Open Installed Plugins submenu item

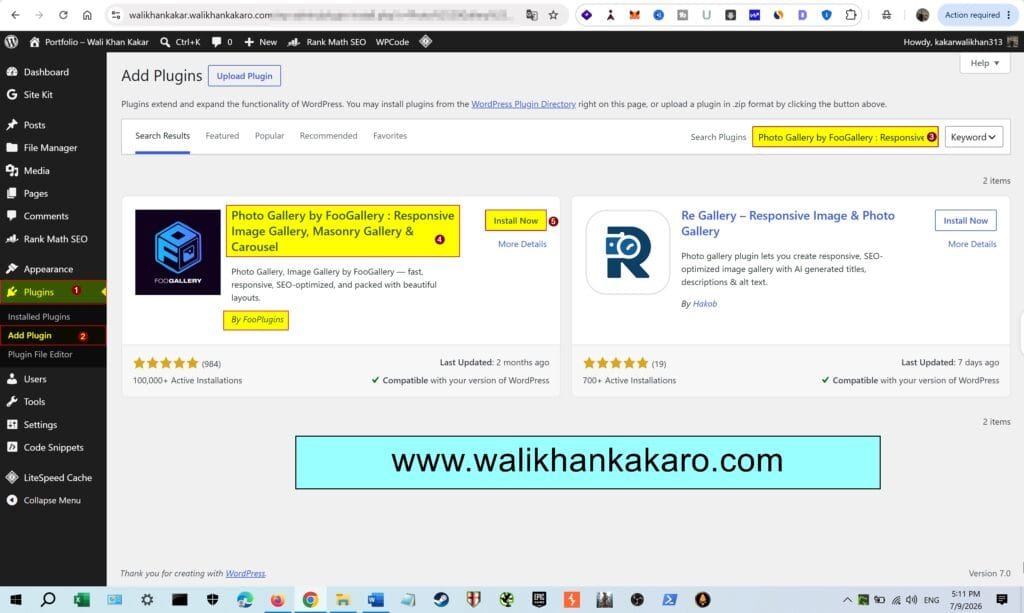[x=39, y=317]
